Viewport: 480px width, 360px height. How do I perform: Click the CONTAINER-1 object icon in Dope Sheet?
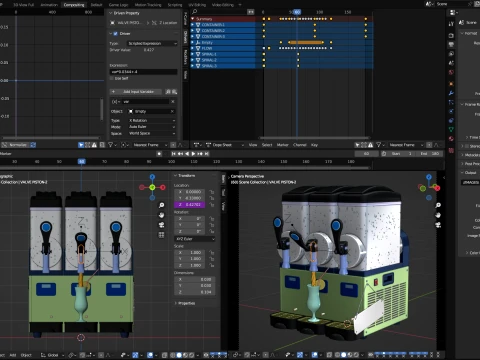coord(198,25)
